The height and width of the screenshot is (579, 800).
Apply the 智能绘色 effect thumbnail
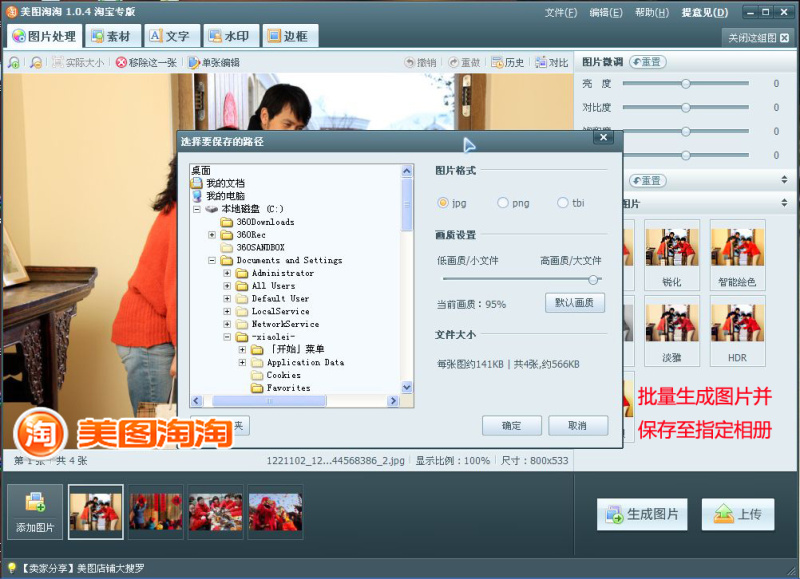(737, 255)
